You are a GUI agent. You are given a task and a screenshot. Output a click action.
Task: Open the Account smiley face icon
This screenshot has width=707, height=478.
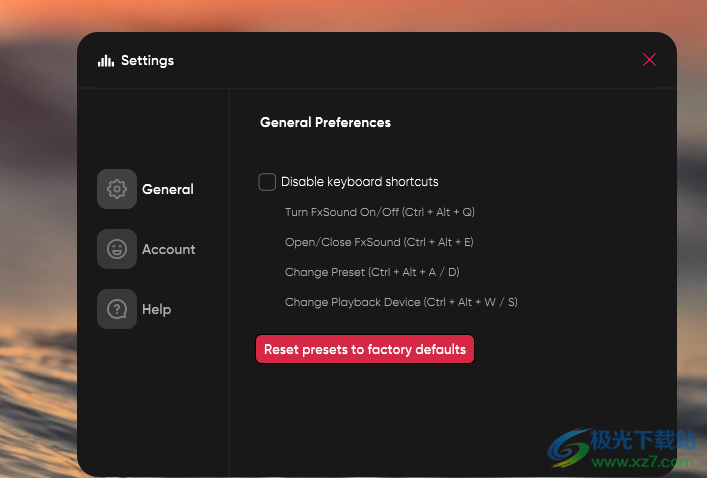[117, 249]
